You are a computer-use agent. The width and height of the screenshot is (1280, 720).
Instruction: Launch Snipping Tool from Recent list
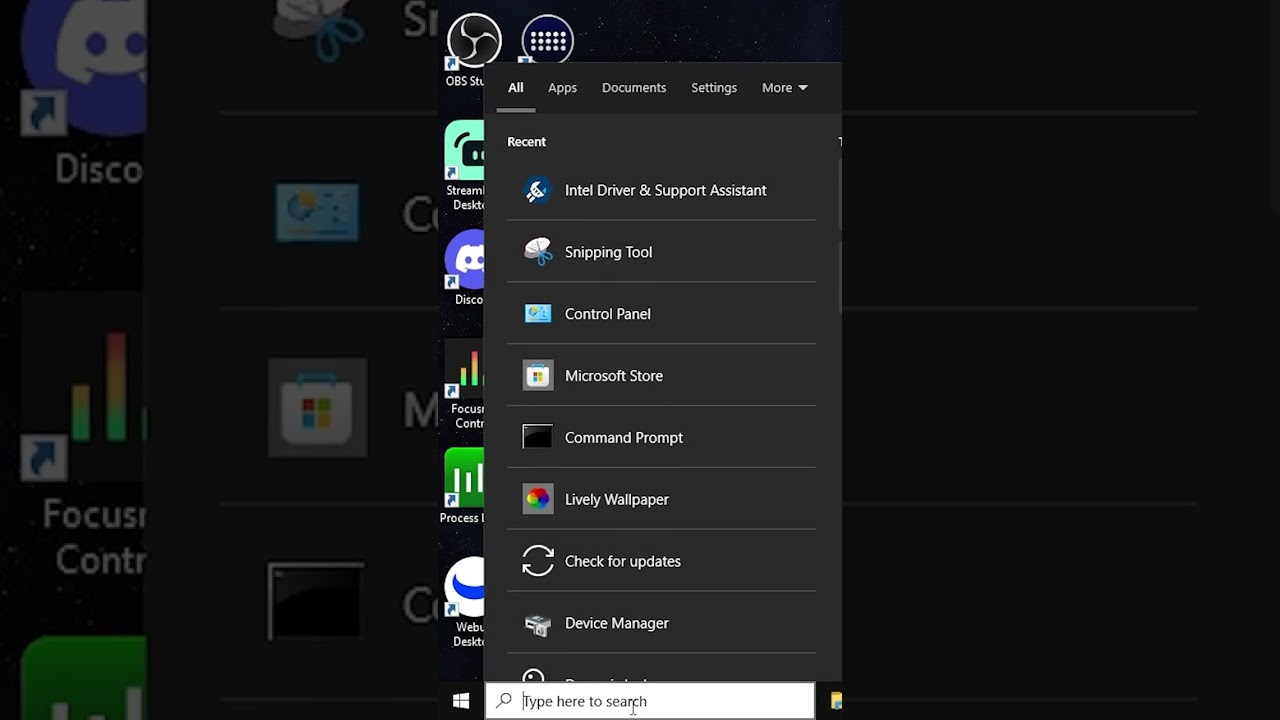608,252
